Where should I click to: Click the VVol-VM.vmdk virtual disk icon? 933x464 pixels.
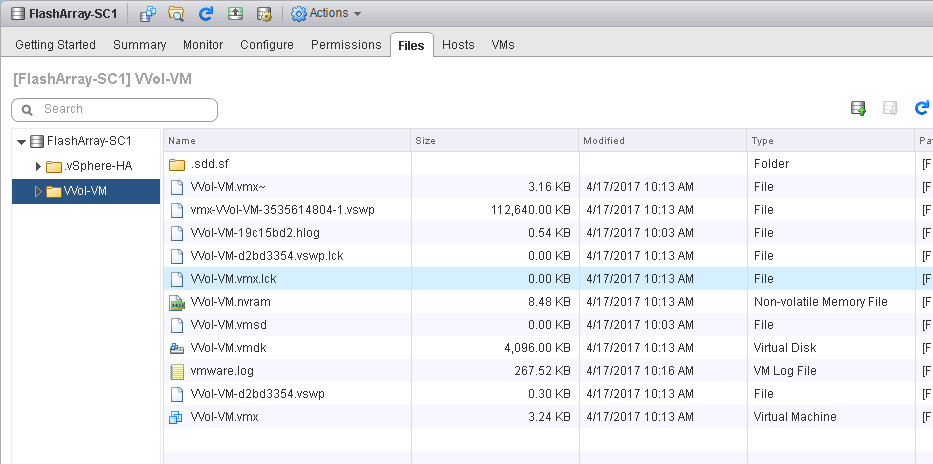(x=177, y=348)
